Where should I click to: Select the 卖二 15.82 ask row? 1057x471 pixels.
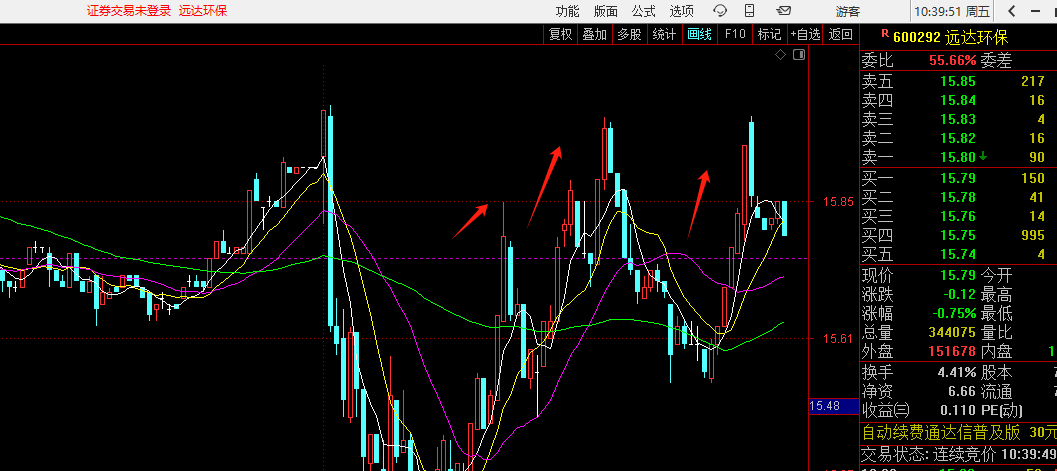click(x=959, y=138)
